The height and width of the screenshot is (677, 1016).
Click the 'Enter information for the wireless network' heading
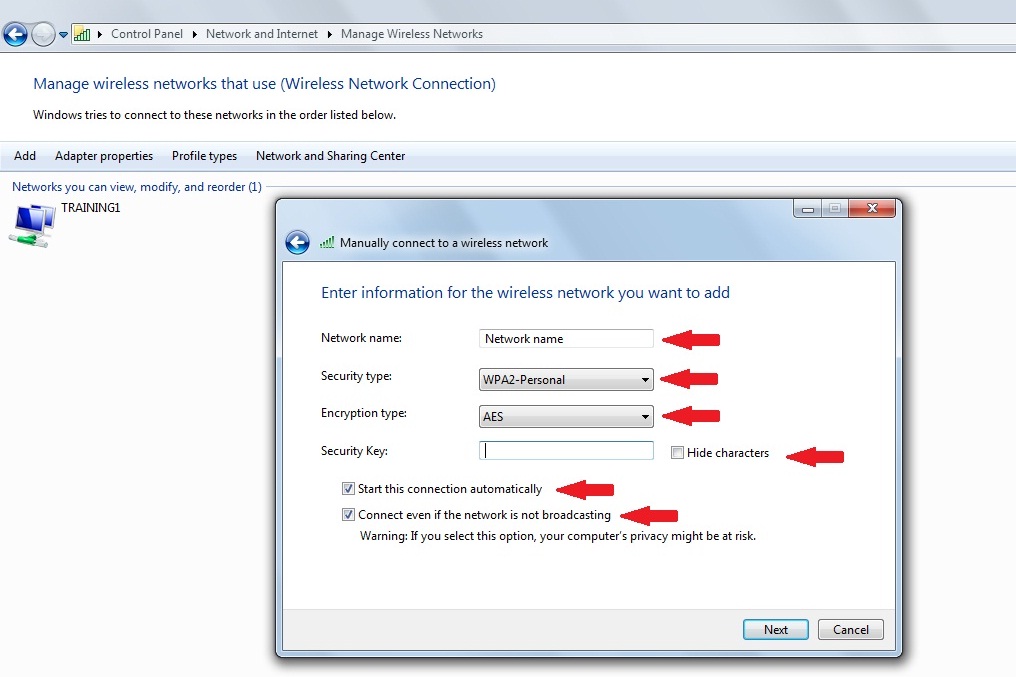click(x=525, y=293)
